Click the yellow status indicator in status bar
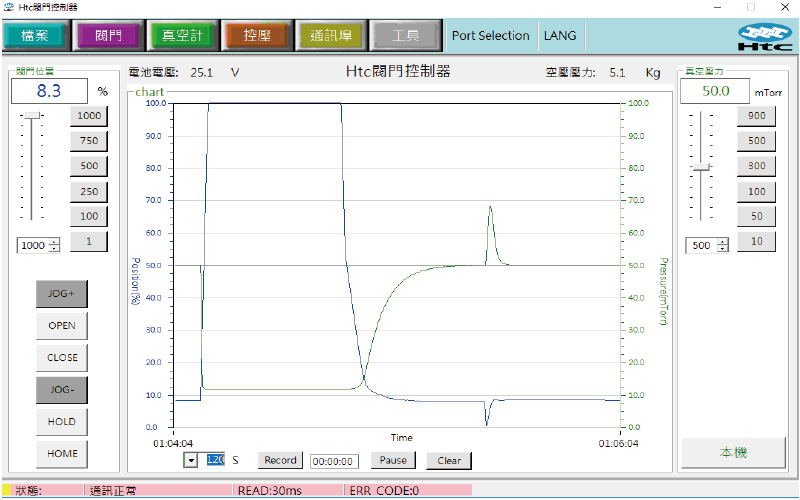 (7, 491)
